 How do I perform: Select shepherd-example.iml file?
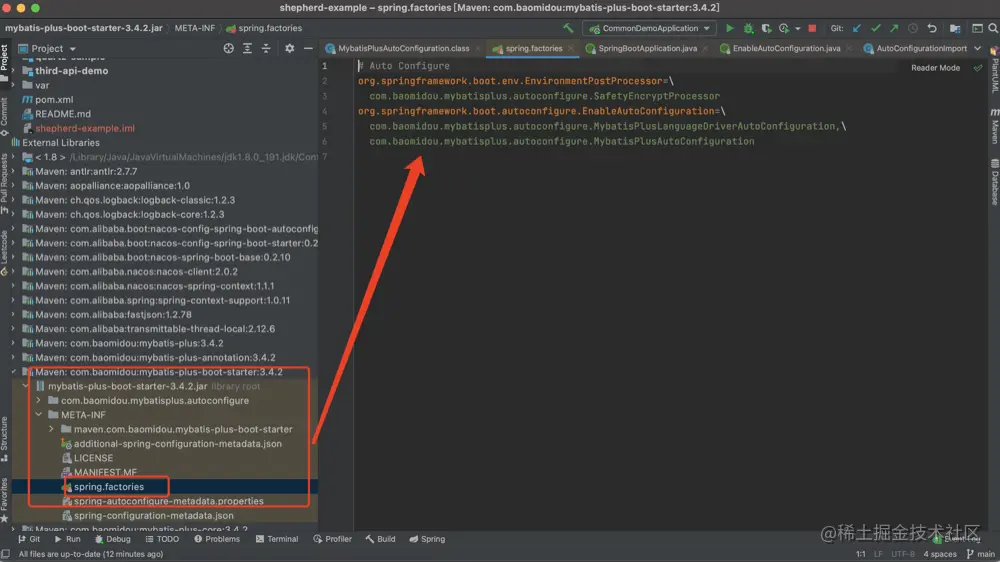tap(84, 128)
